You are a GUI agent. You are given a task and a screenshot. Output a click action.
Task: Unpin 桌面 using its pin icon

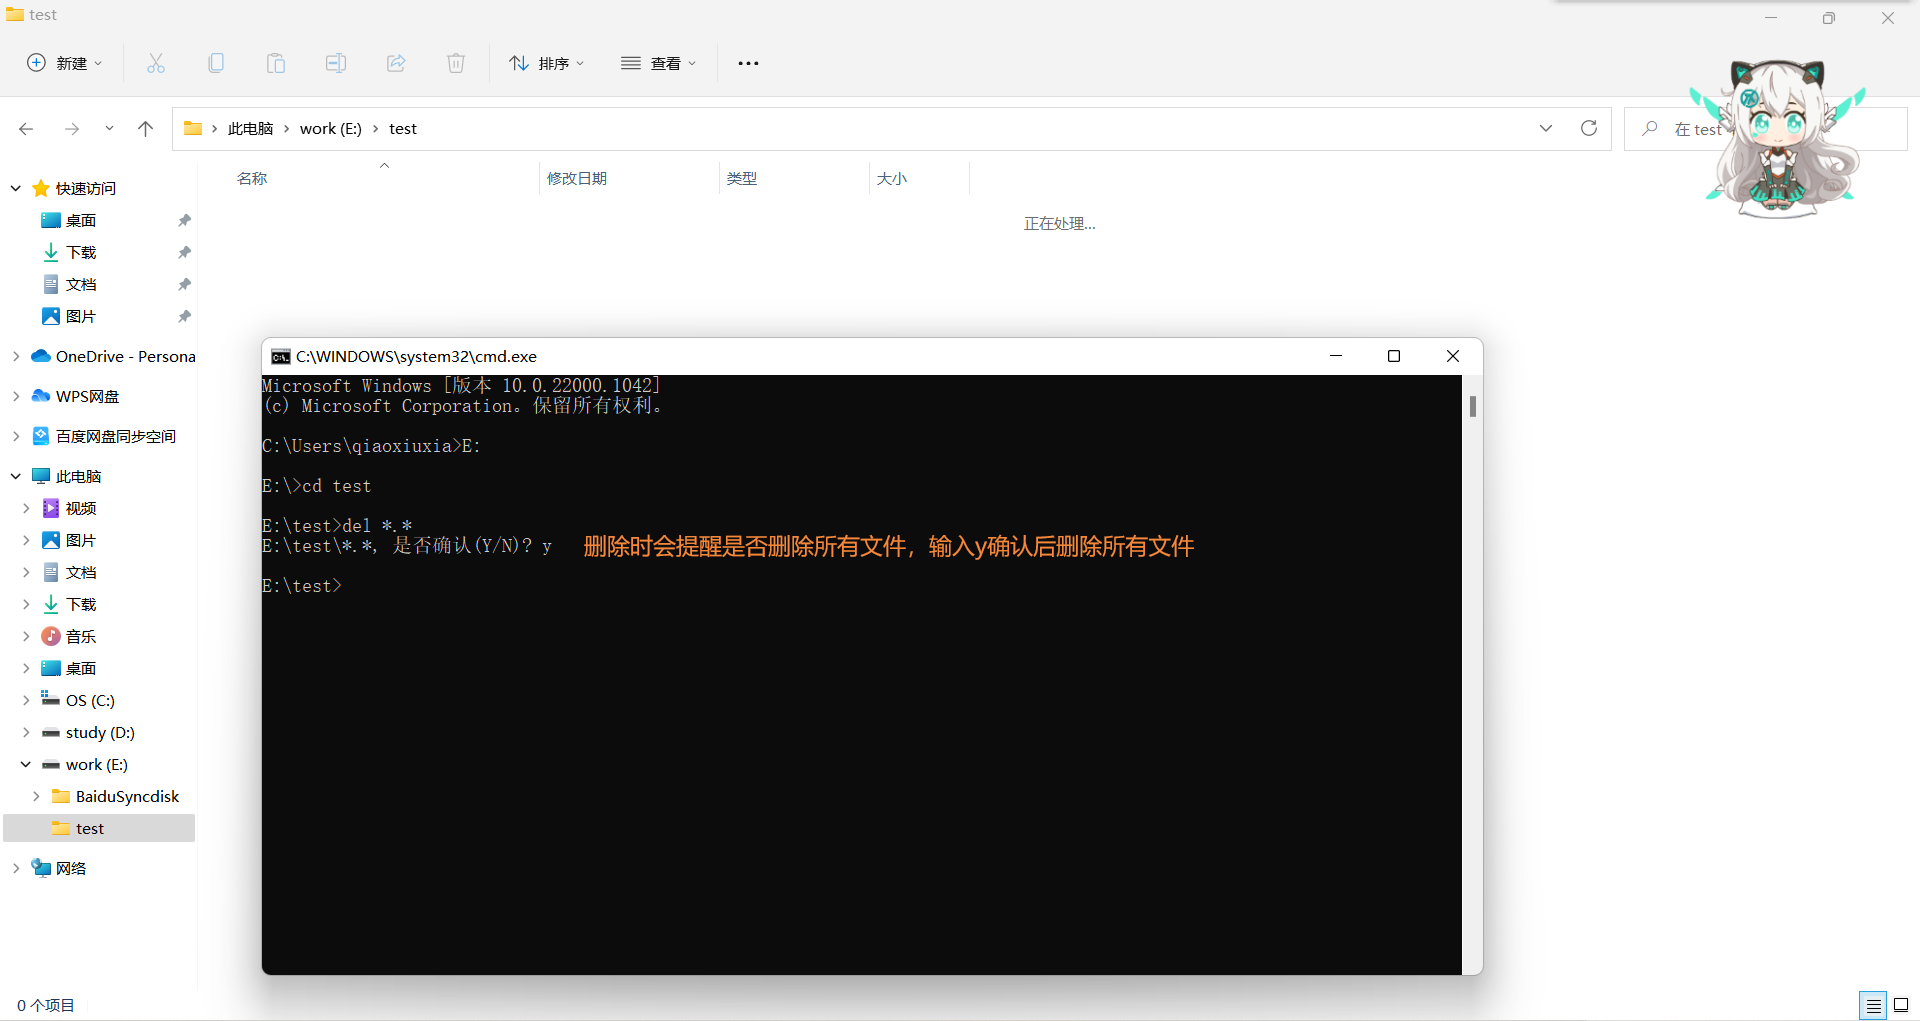184,220
